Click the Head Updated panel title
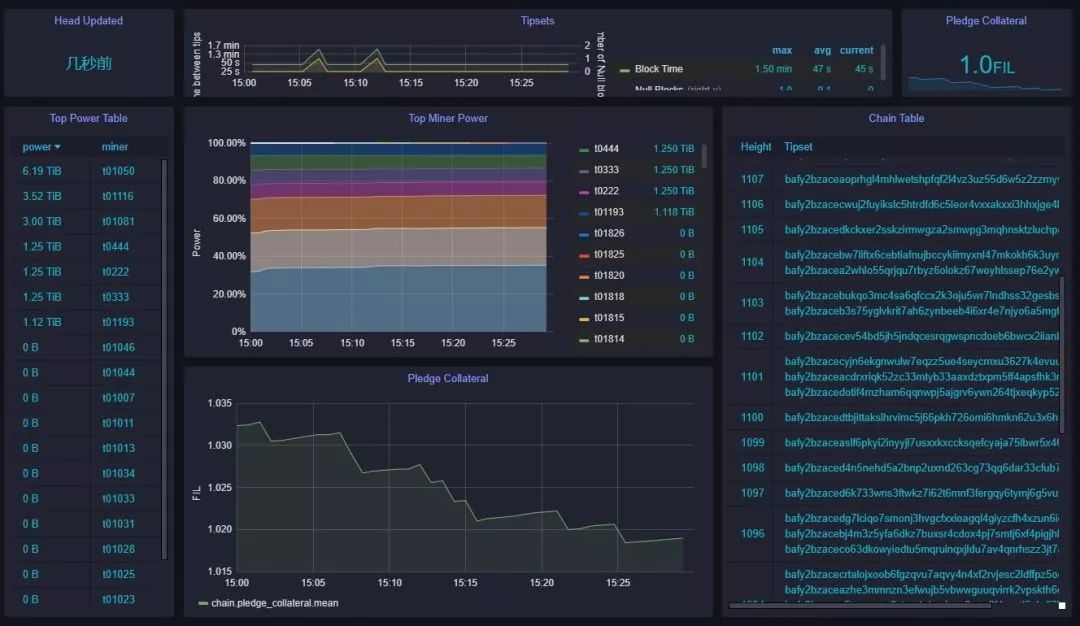 tap(89, 20)
